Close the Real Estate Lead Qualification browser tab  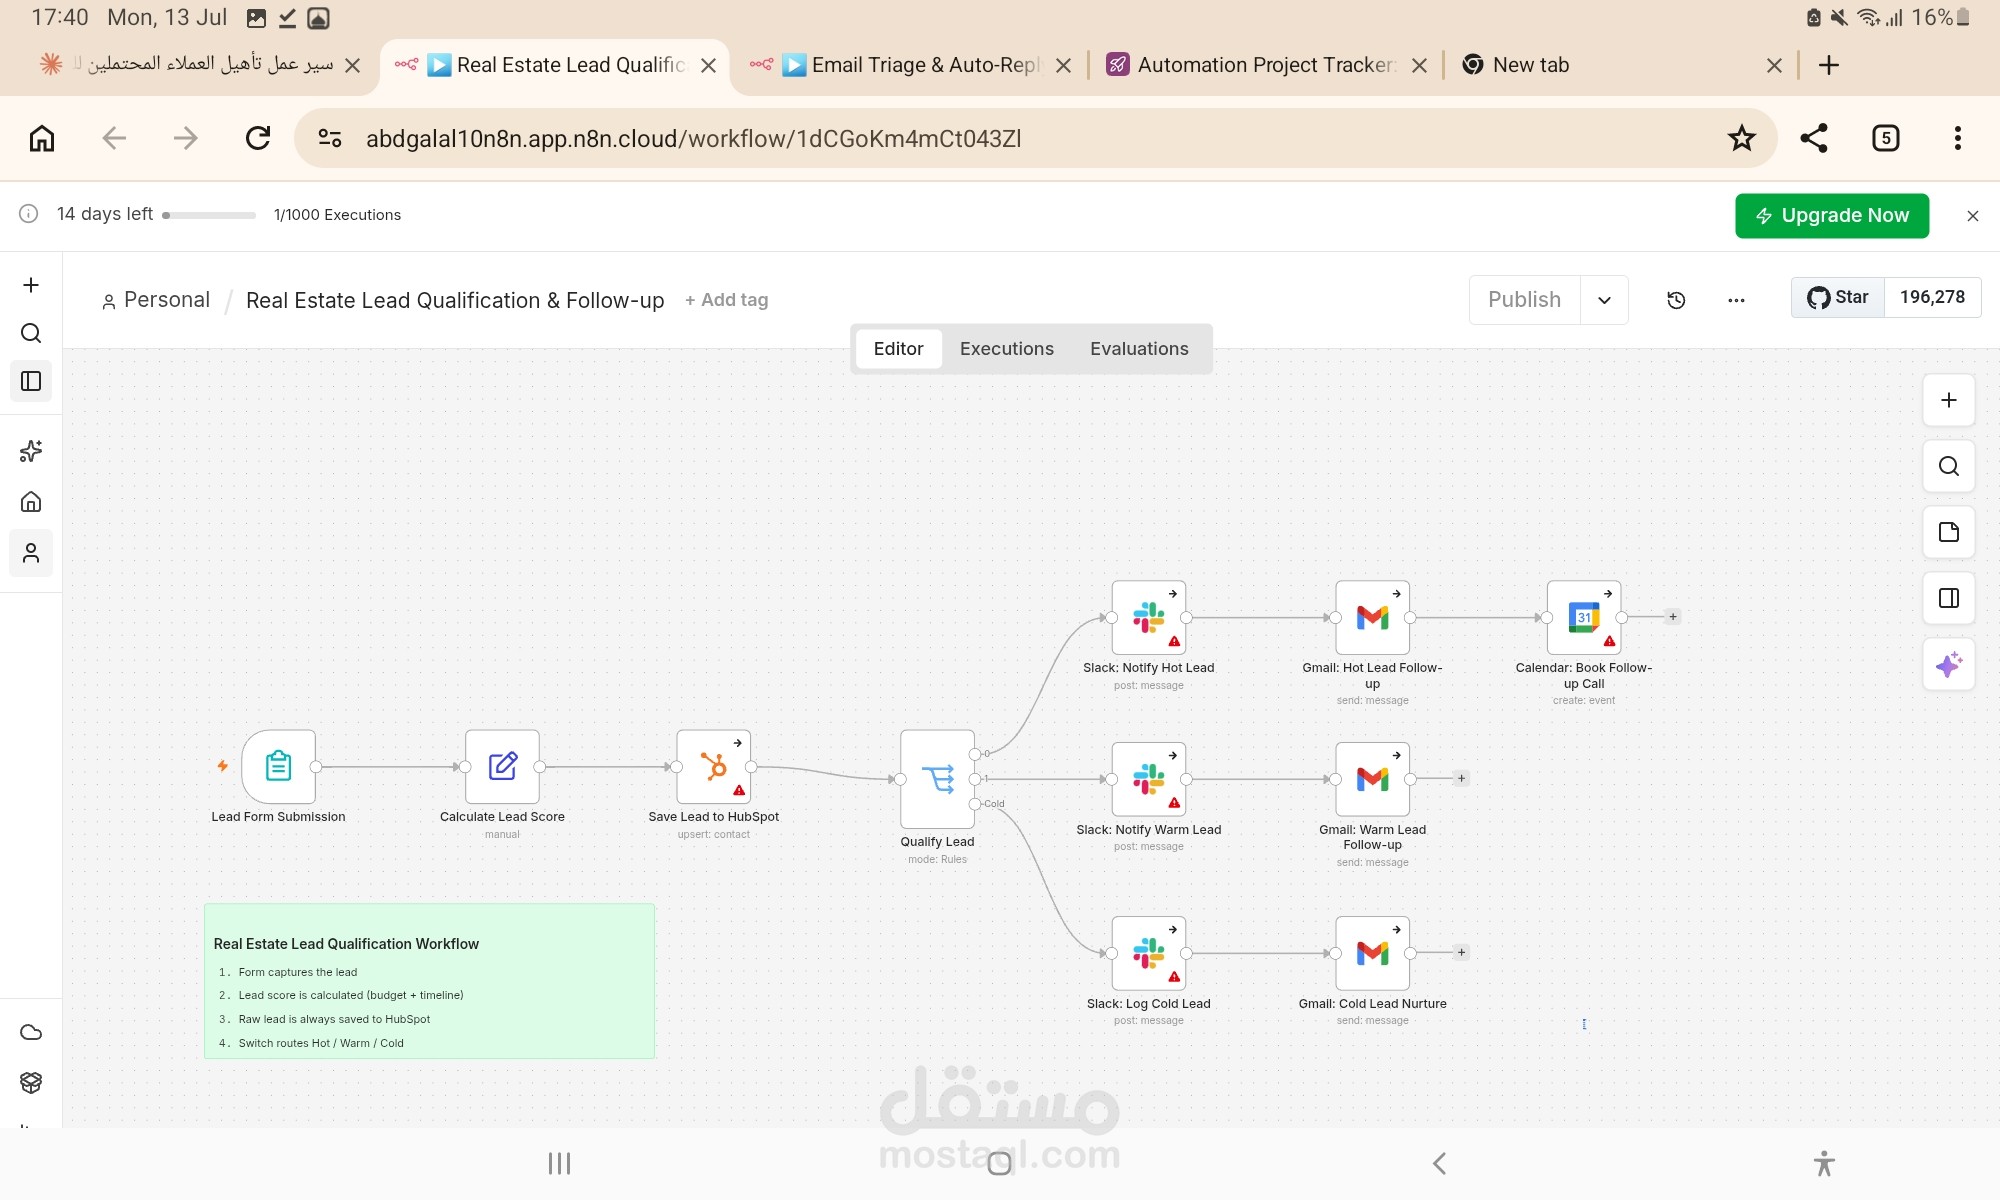click(x=708, y=65)
